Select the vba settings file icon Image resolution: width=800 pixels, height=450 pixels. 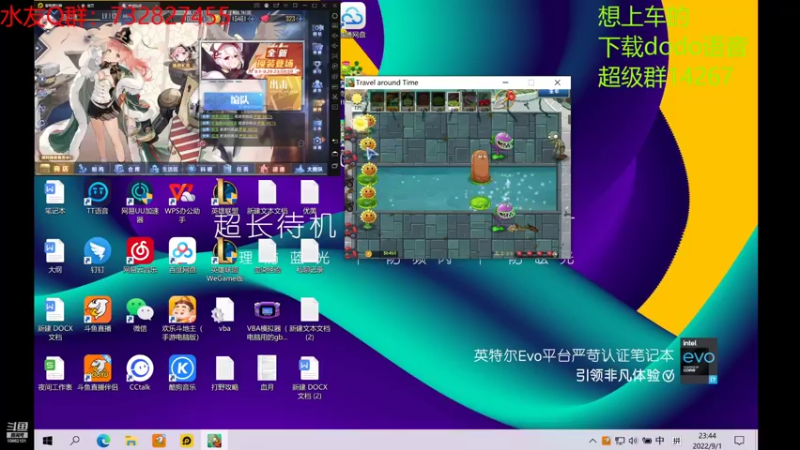(224, 314)
